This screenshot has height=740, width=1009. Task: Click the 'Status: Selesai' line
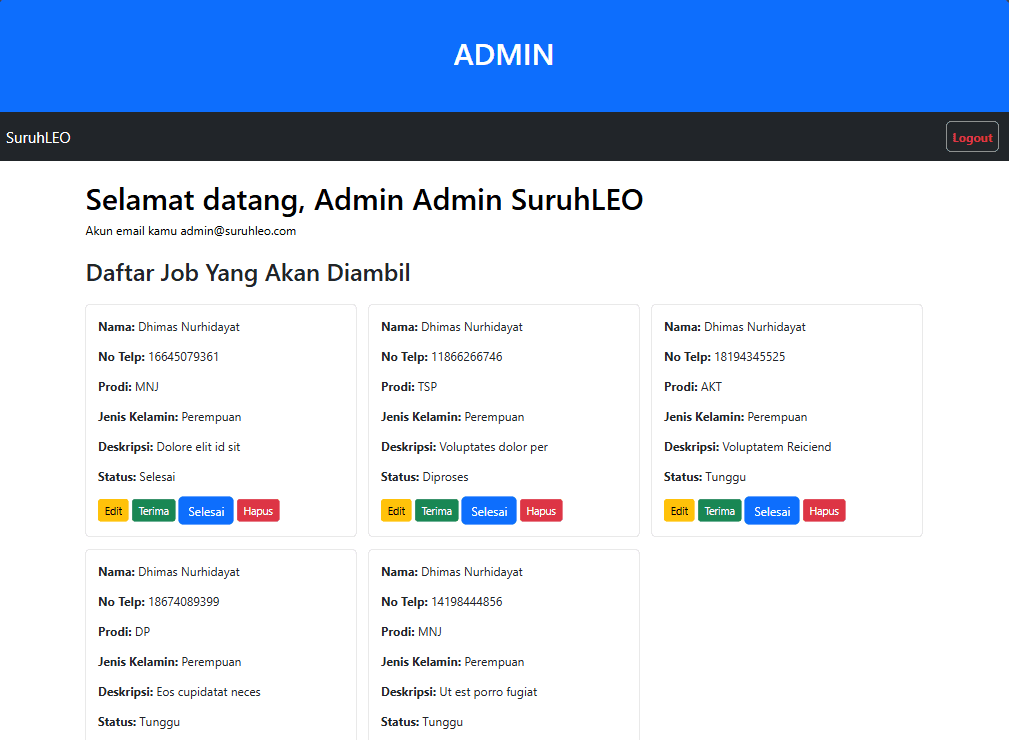tap(136, 477)
